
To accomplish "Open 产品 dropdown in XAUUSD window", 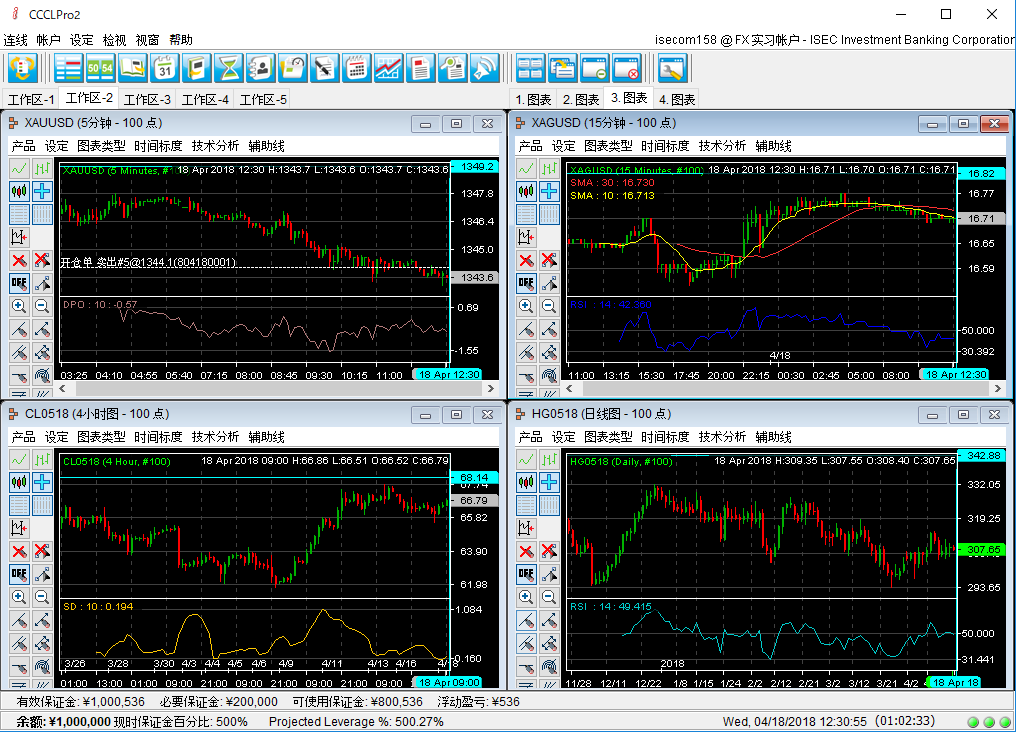I will (23, 146).
